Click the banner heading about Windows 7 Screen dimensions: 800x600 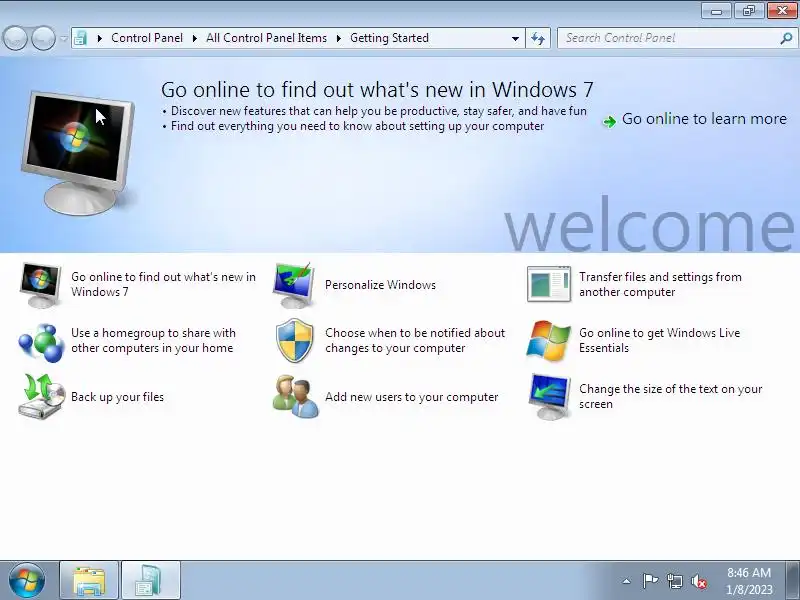coord(377,89)
